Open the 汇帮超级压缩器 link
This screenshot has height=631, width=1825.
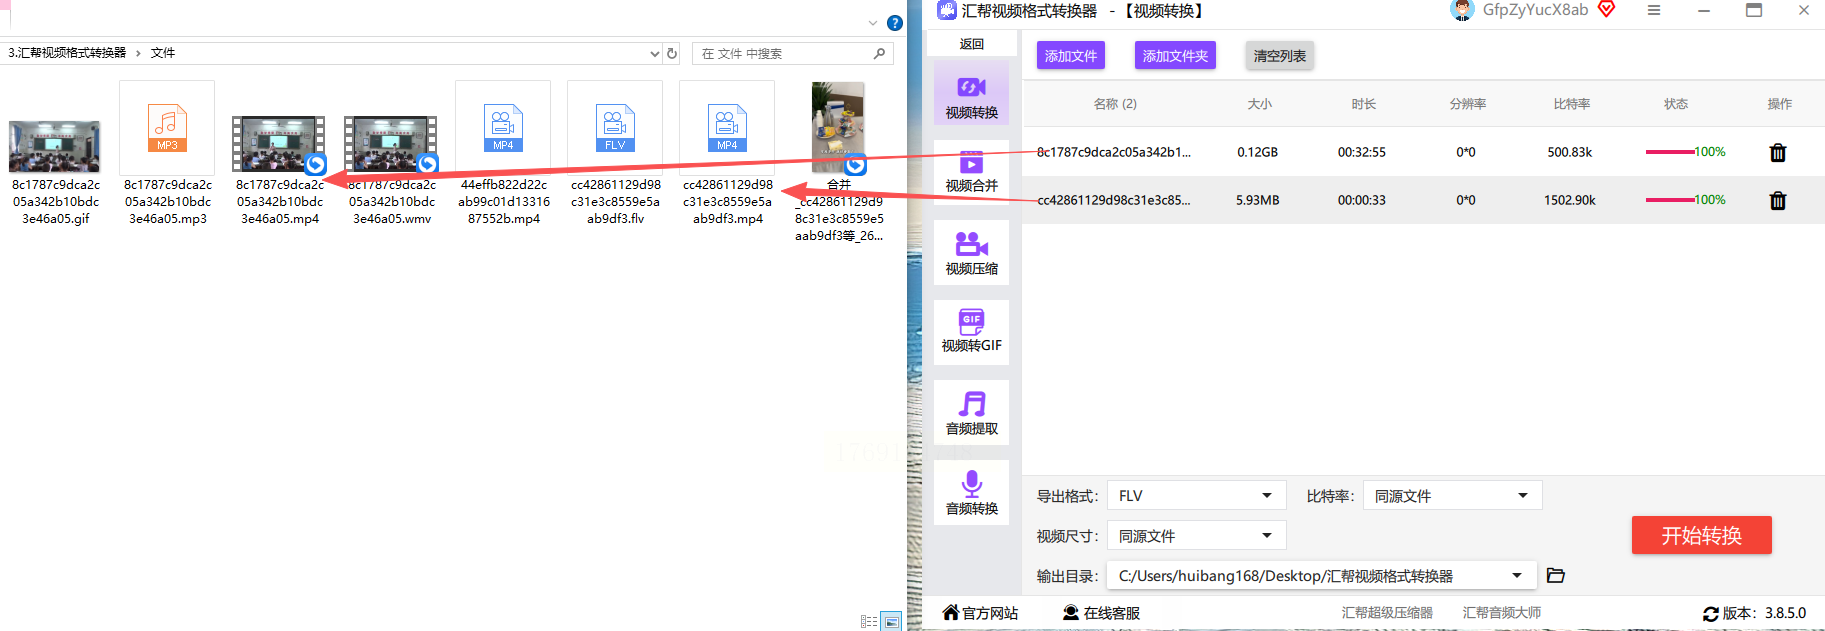[x=1387, y=613]
